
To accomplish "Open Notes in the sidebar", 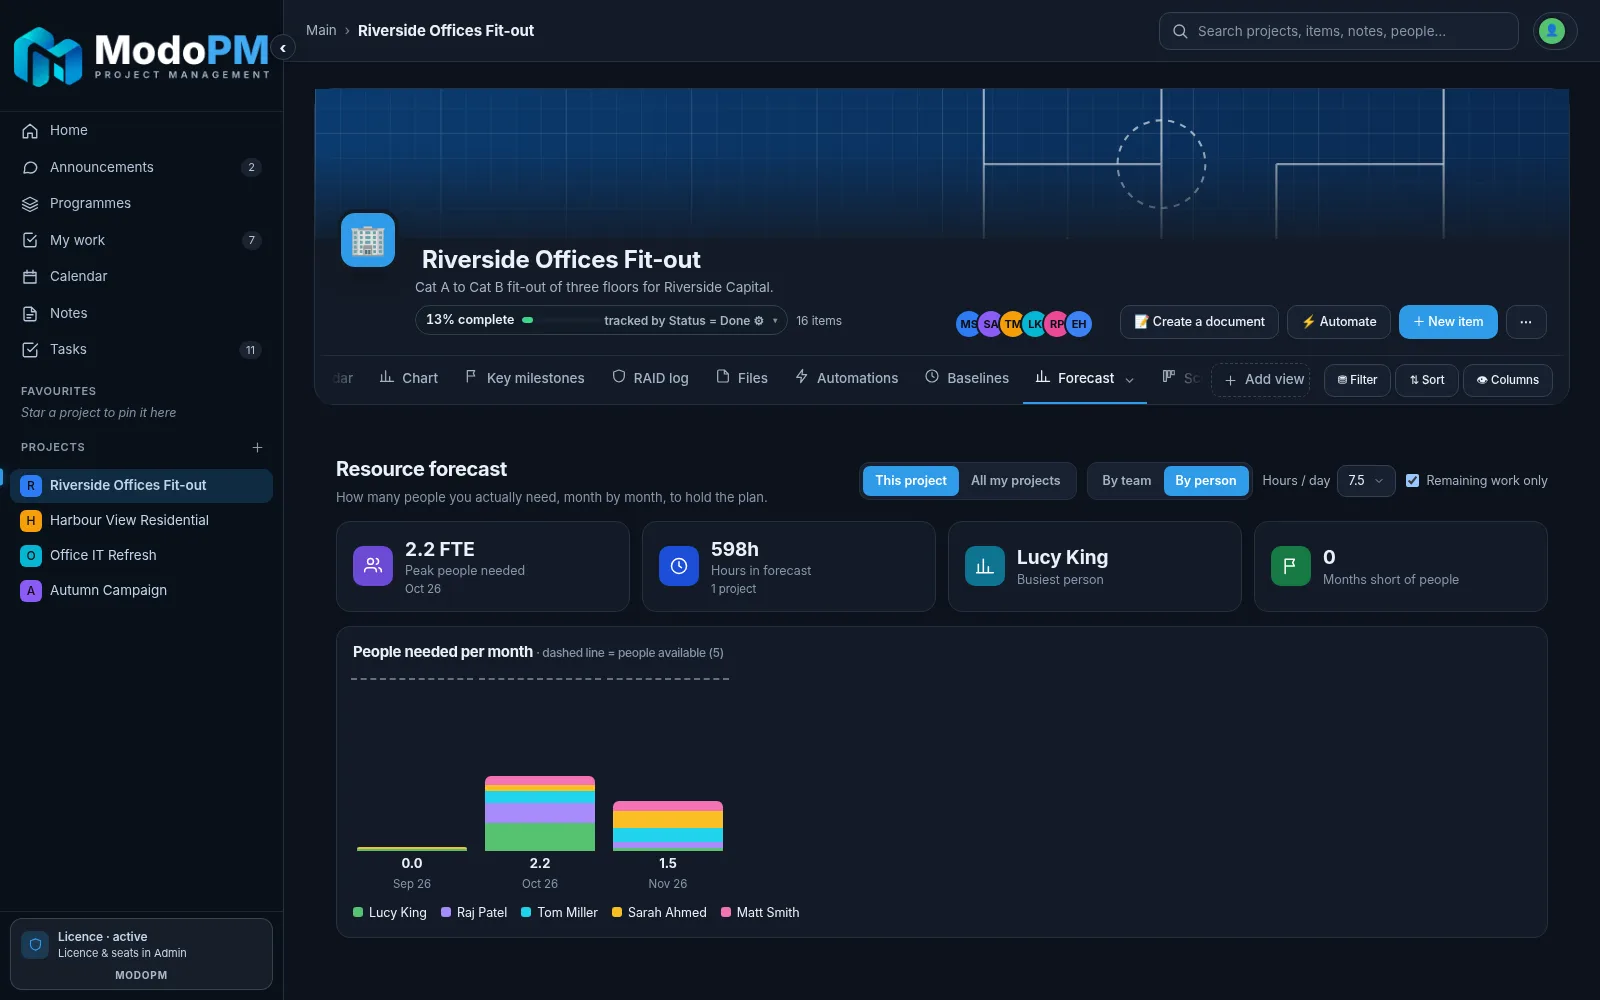I will (141, 313).
